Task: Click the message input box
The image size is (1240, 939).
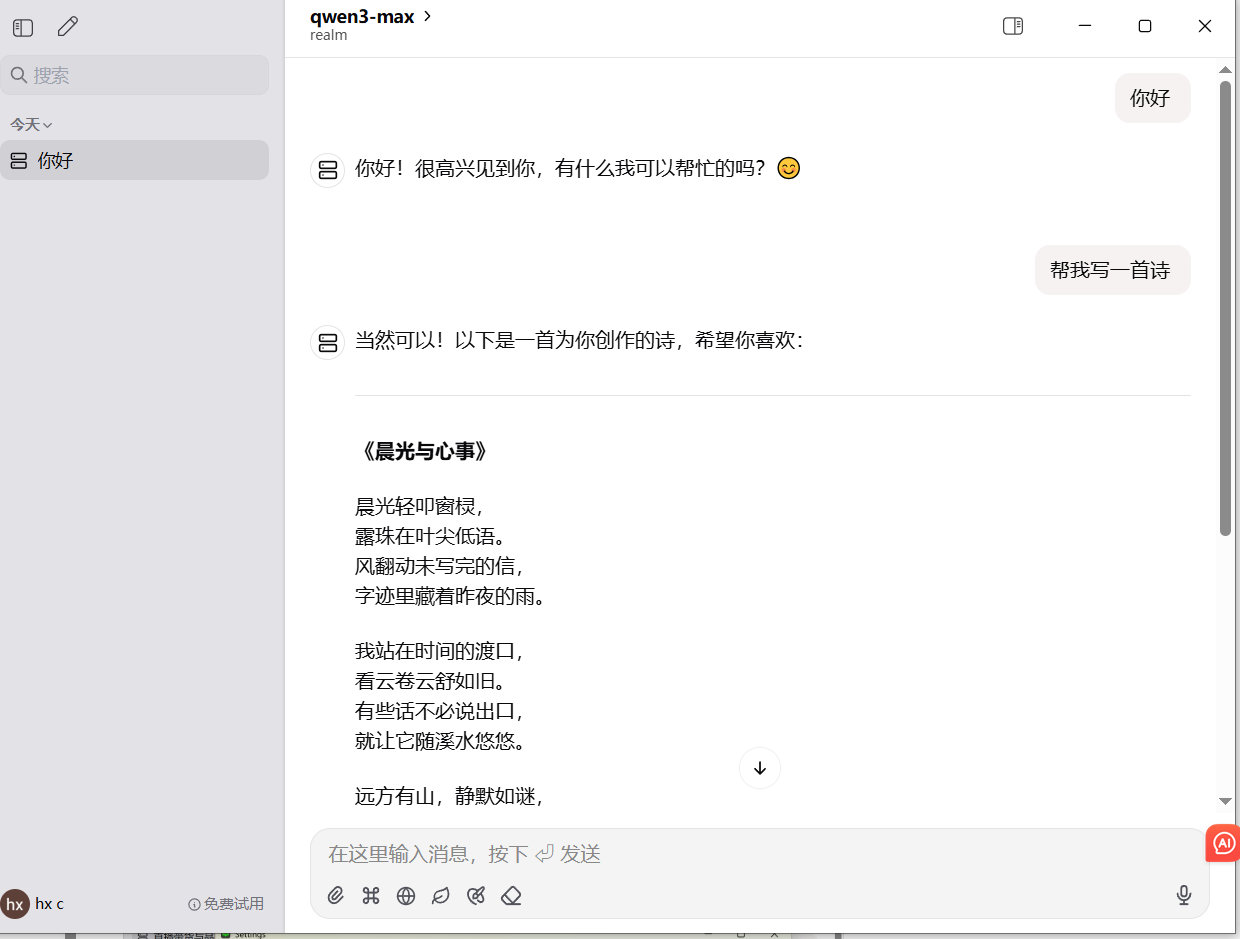Action: 700,855
